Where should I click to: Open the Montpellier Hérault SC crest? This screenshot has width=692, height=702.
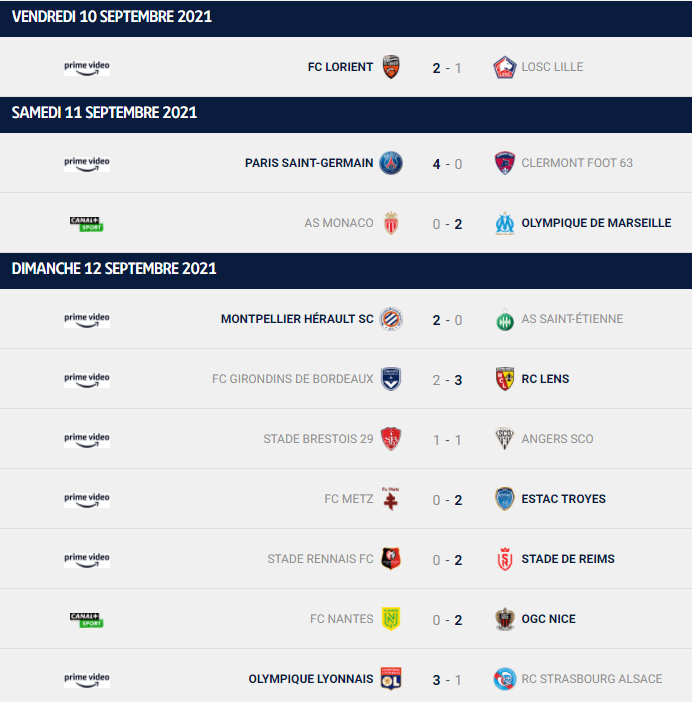[391, 319]
